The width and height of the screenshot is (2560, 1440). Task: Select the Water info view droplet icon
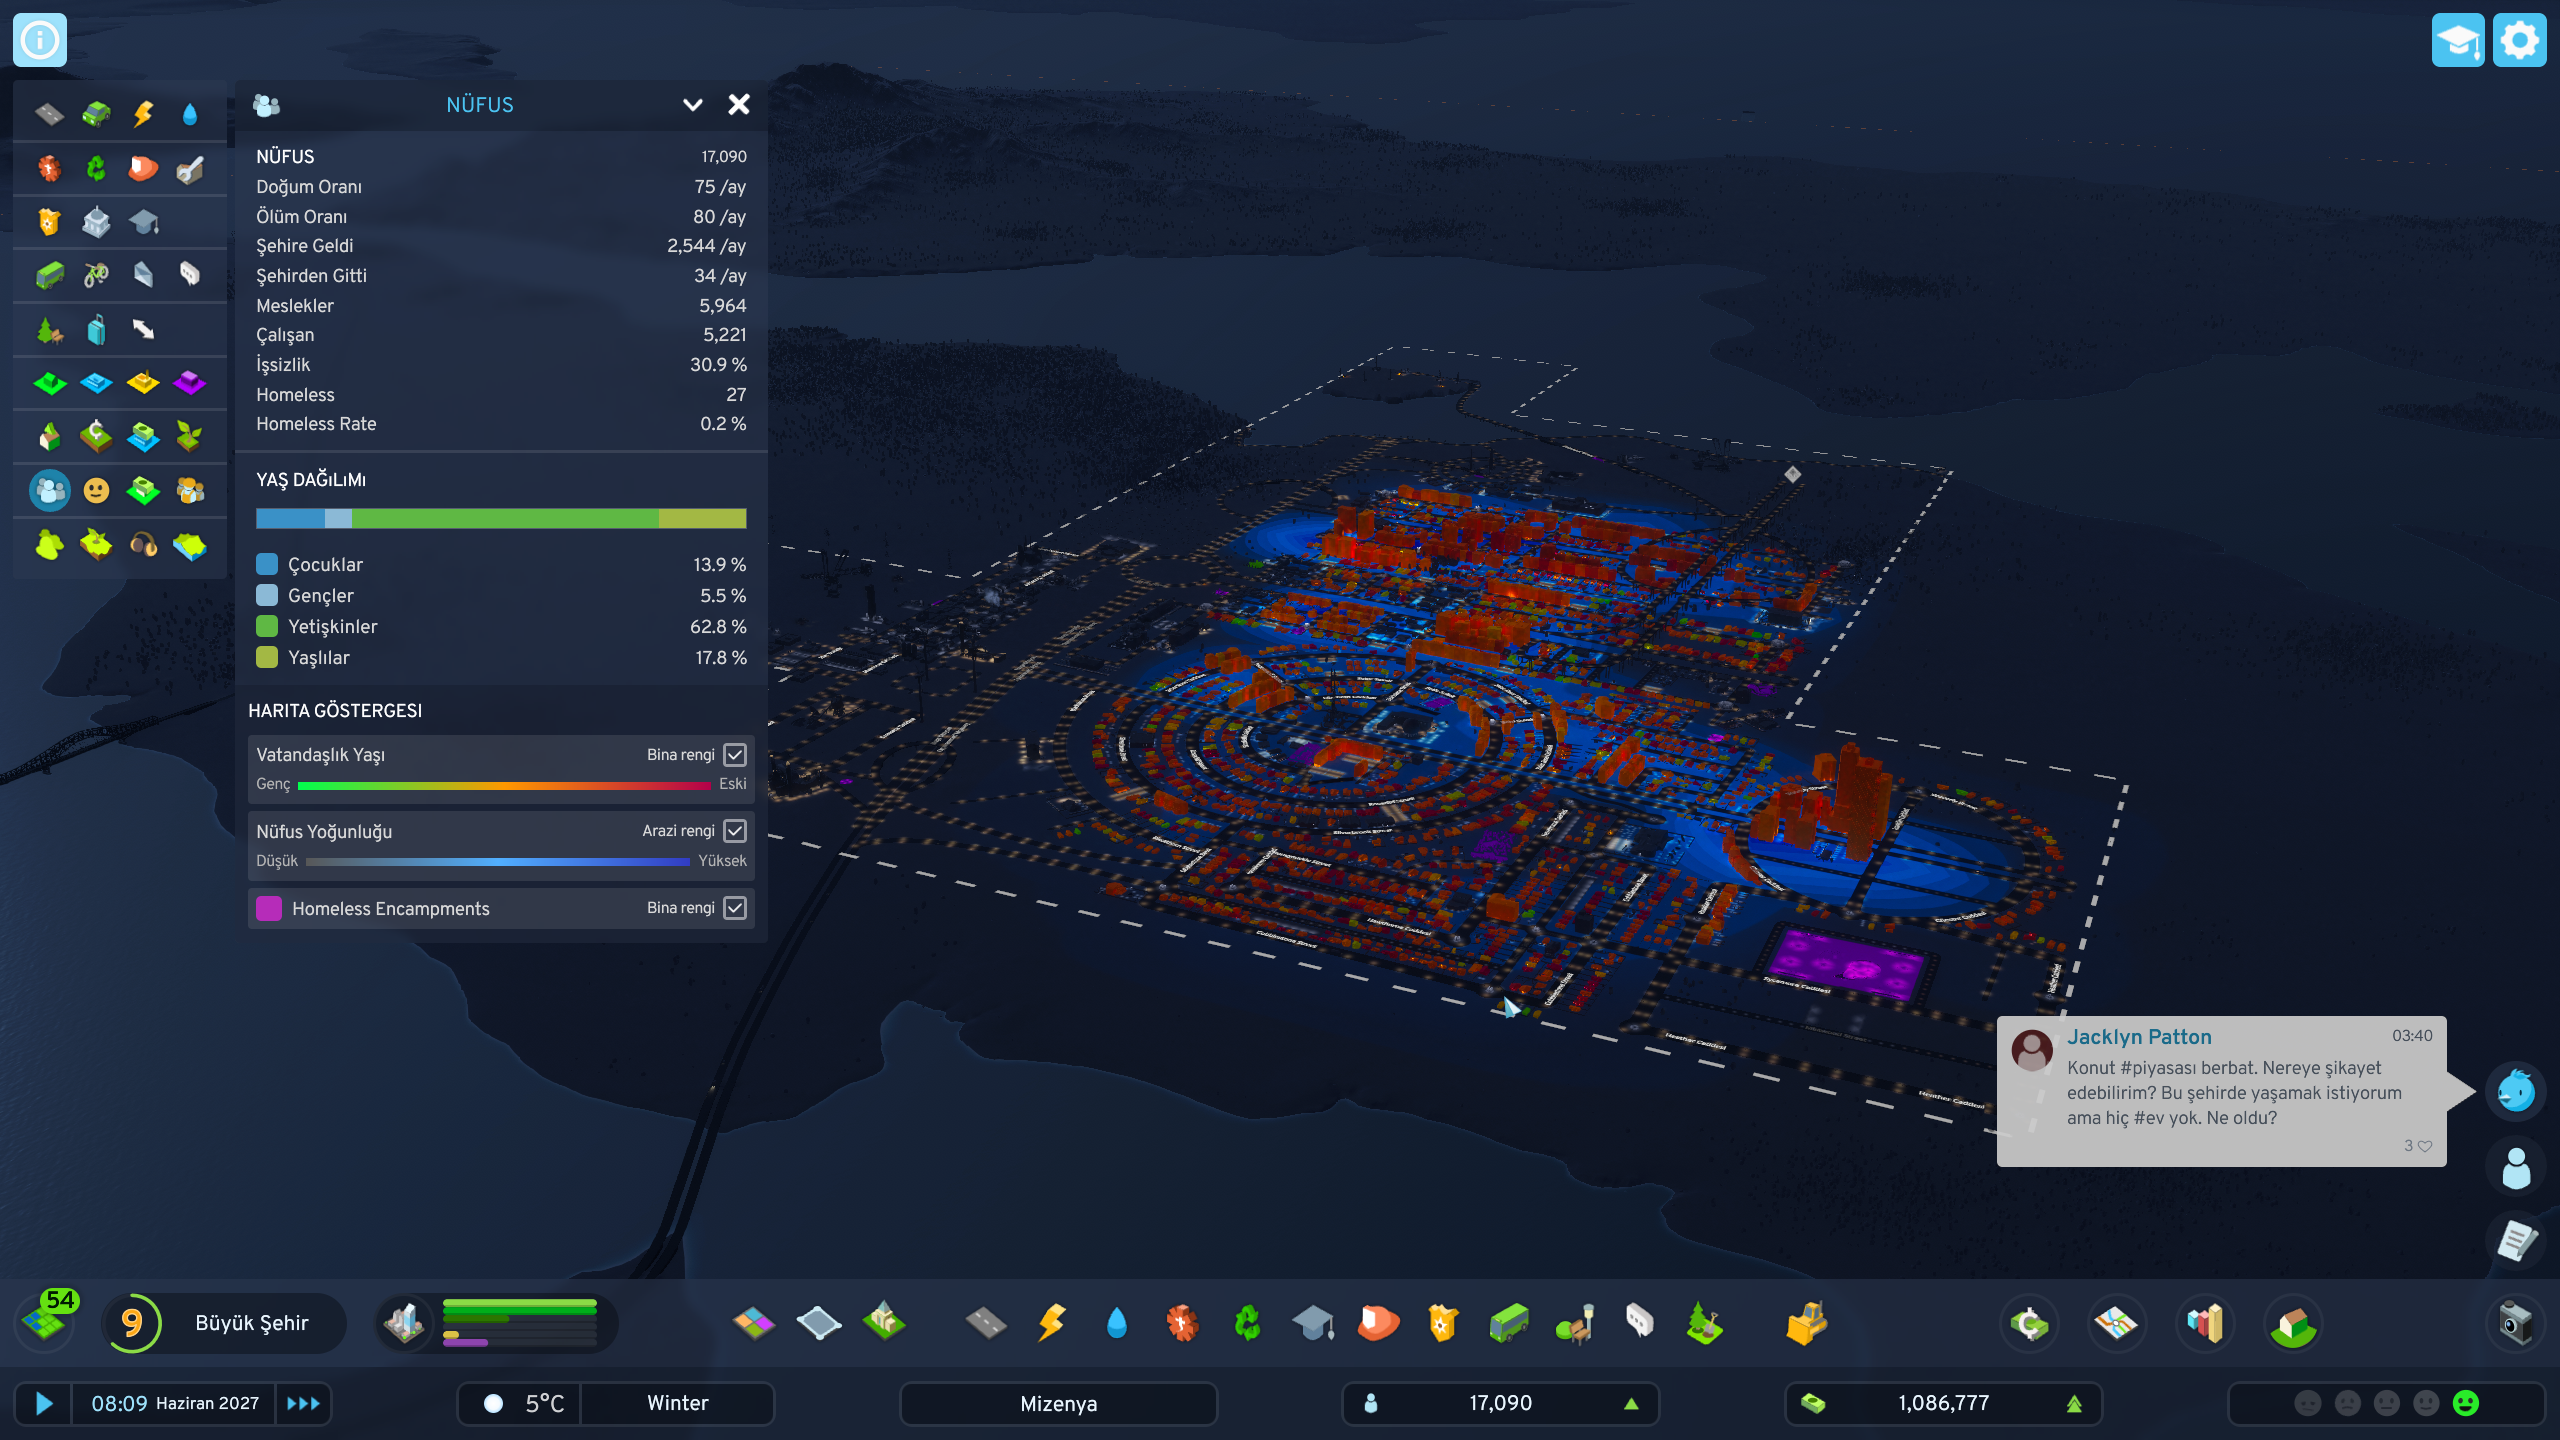tap(190, 114)
